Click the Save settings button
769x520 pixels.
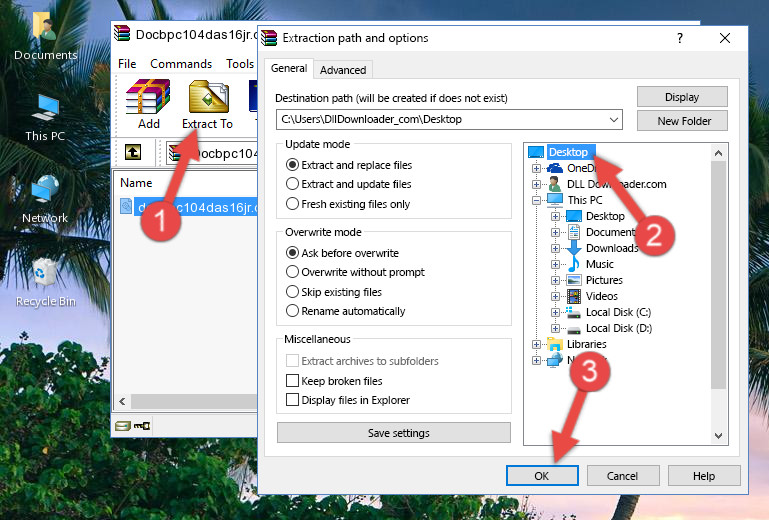point(394,433)
